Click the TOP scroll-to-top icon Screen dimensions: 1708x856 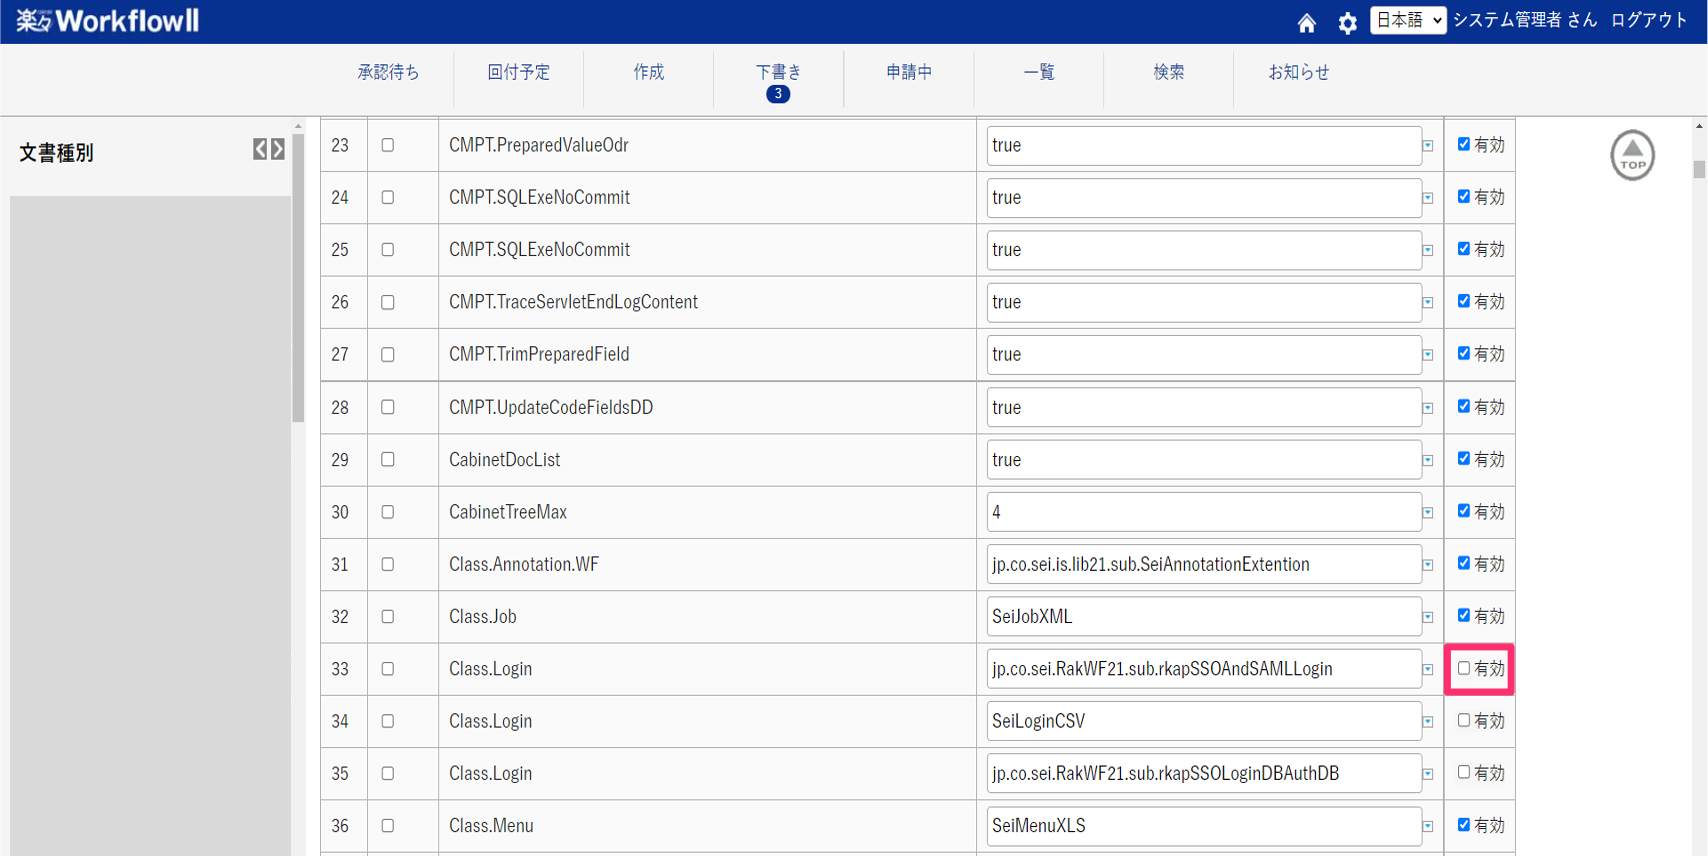coord(1632,155)
